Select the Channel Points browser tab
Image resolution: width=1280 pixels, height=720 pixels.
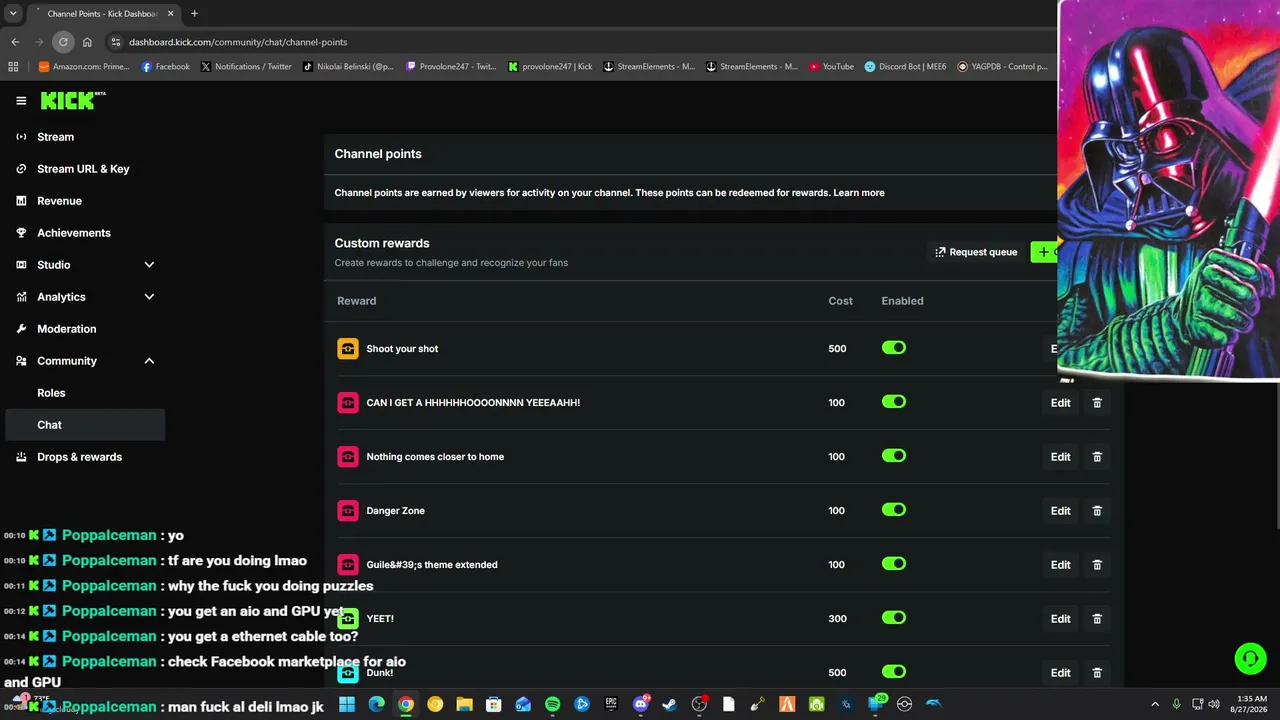tap(102, 14)
